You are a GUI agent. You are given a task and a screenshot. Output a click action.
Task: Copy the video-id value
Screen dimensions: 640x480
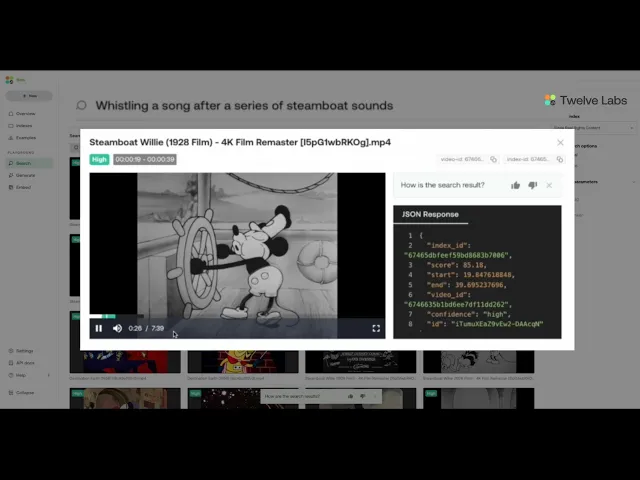click(493, 159)
